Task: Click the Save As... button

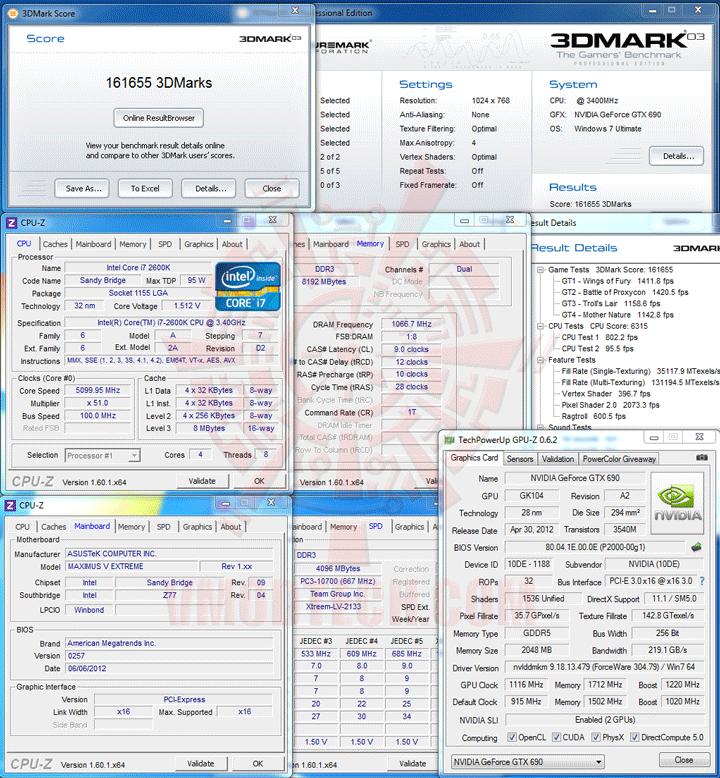Action: (x=82, y=189)
